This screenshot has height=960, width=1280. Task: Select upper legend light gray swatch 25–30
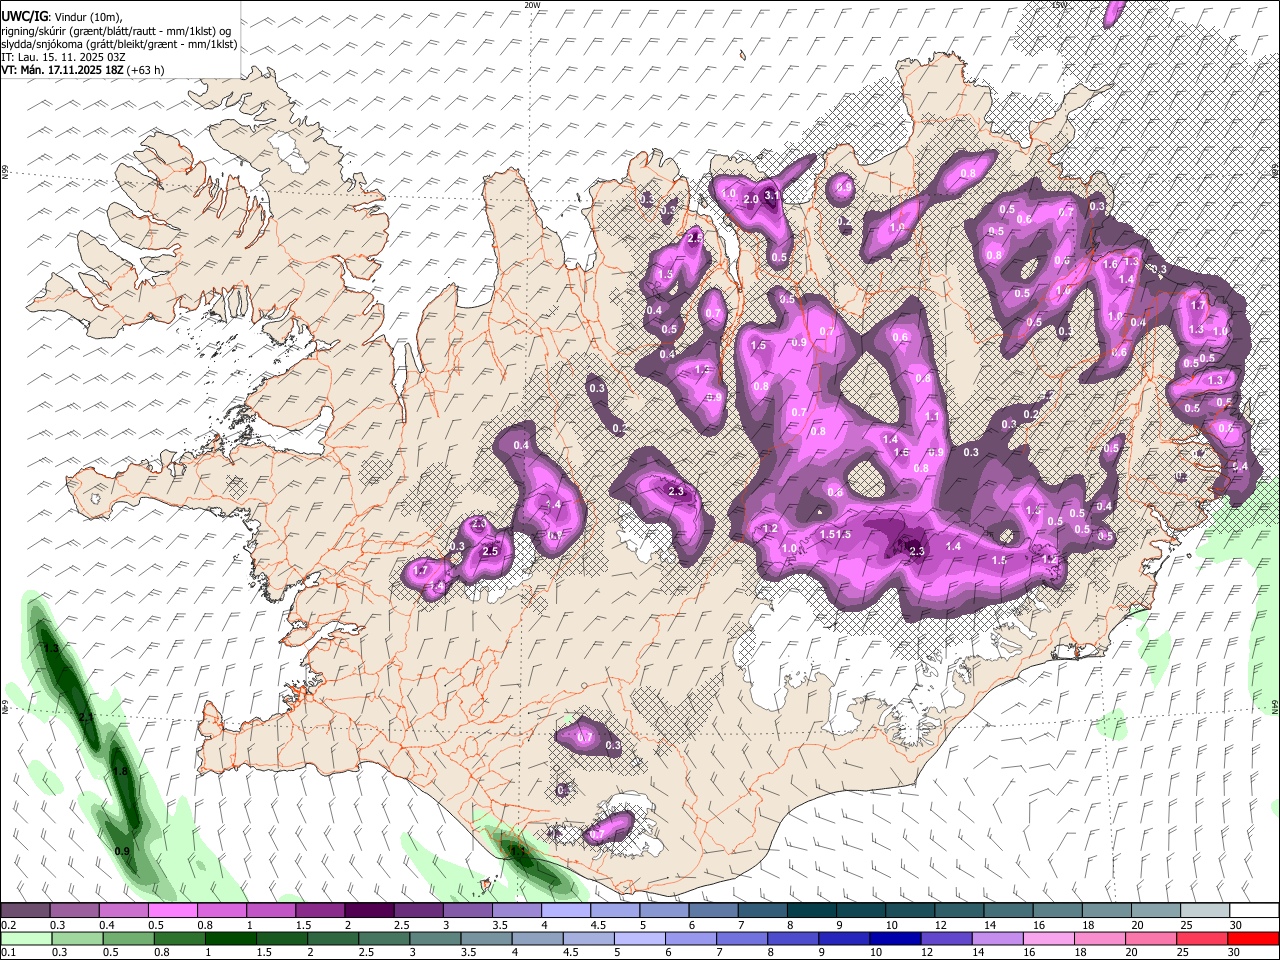pos(1206,910)
